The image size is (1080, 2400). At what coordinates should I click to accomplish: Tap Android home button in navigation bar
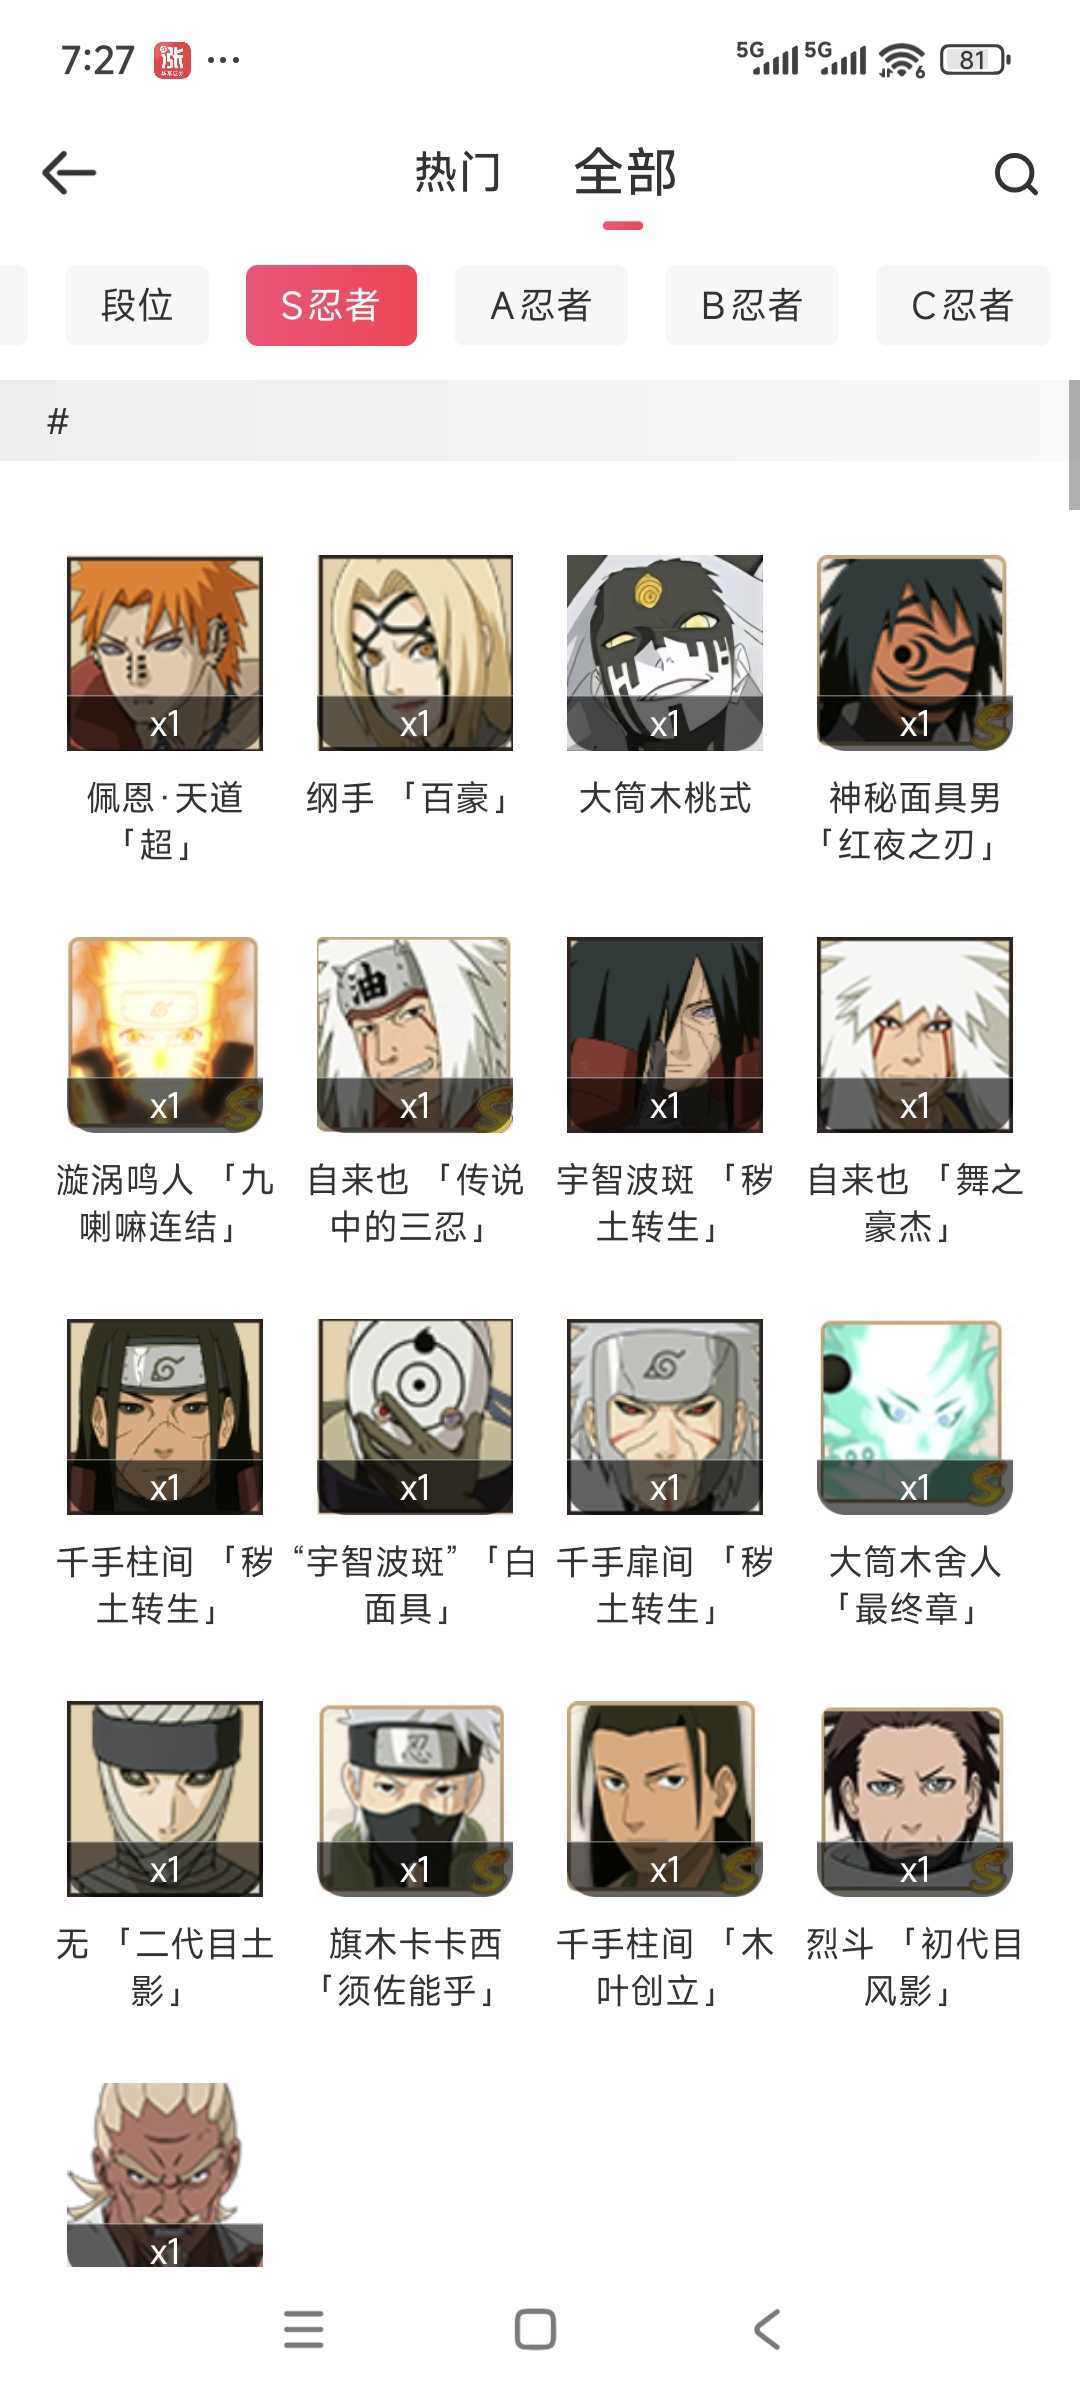pos(535,2329)
